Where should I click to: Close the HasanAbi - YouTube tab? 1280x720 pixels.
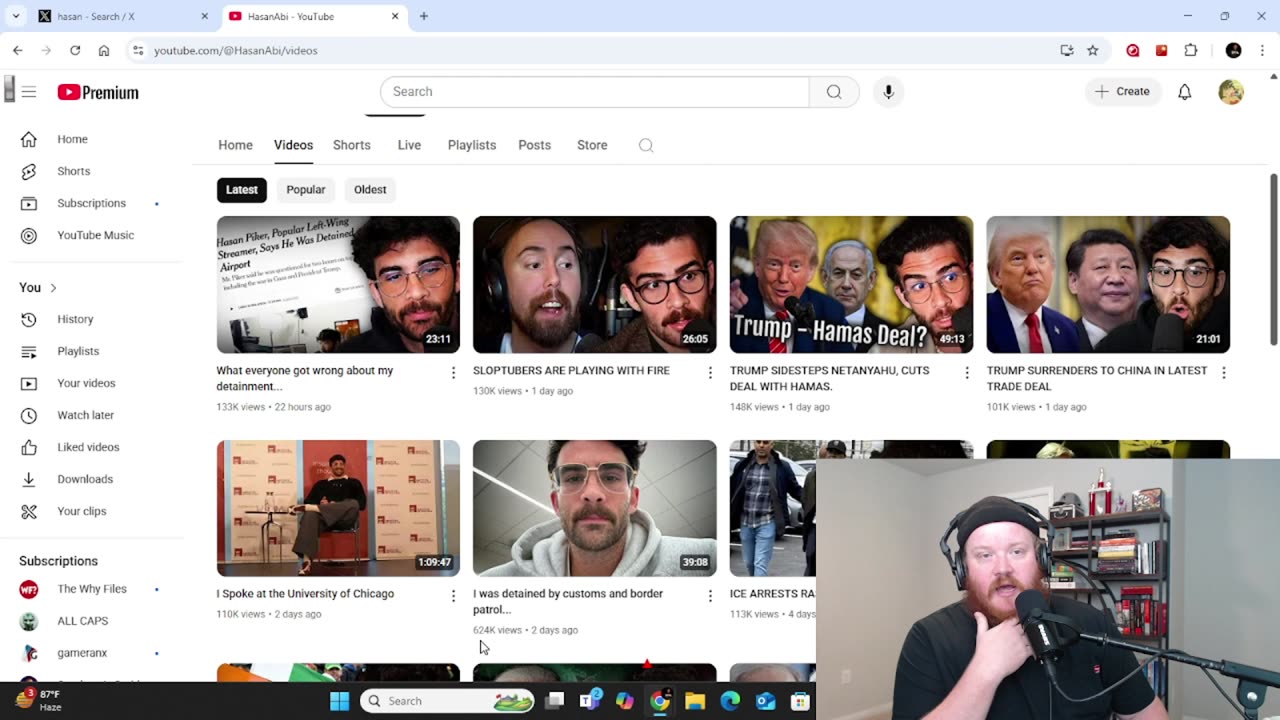point(395,16)
